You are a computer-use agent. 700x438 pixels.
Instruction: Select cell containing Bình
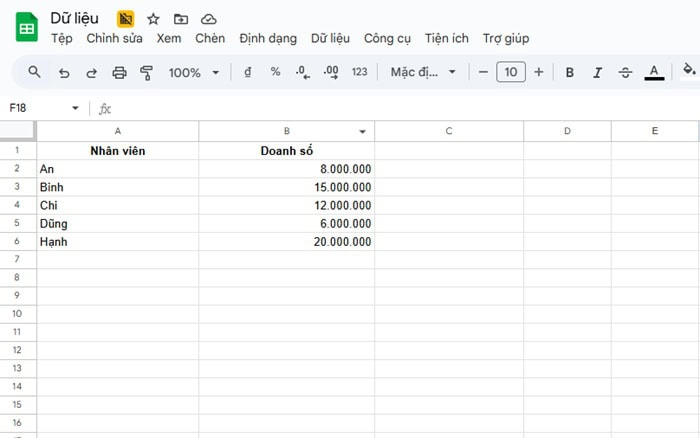[x=118, y=188]
